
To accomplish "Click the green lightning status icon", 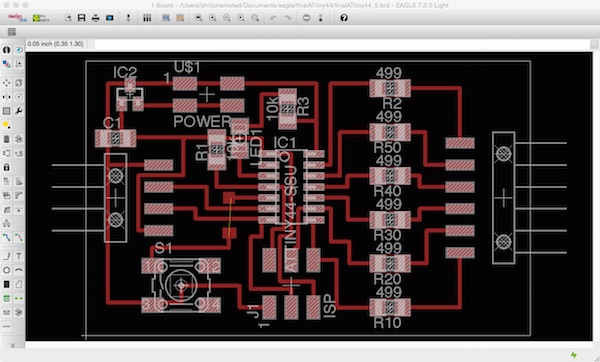I will (x=574, y=355).
